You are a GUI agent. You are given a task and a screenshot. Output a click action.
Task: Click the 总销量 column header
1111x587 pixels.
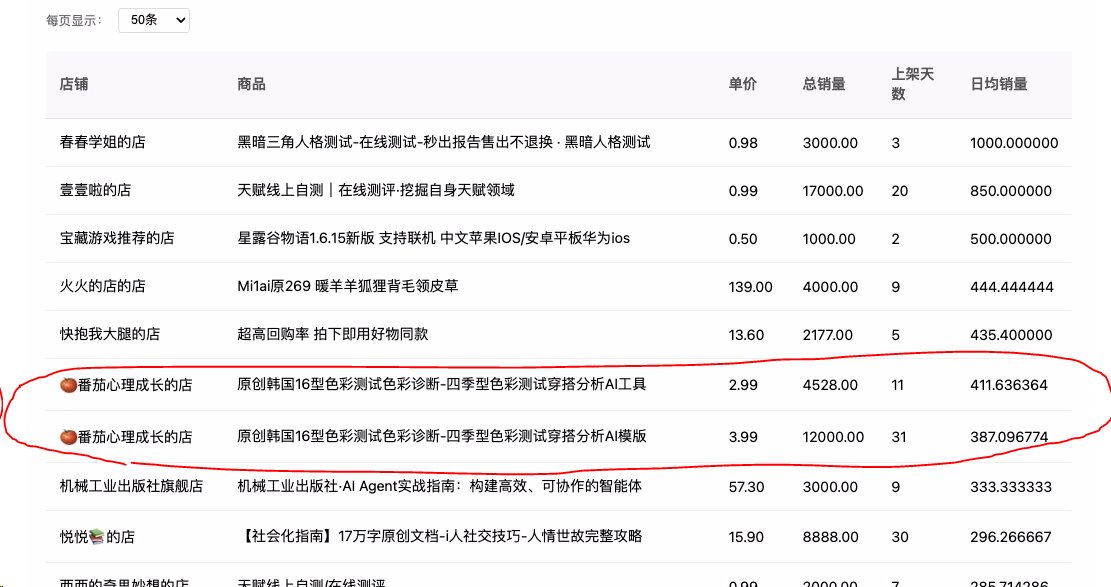pos(824,84)
